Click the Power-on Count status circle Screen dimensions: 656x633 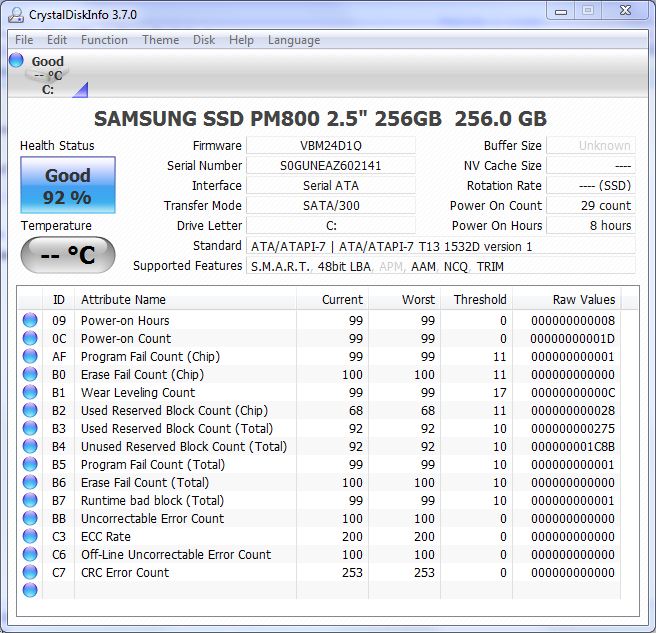point(30,338)
